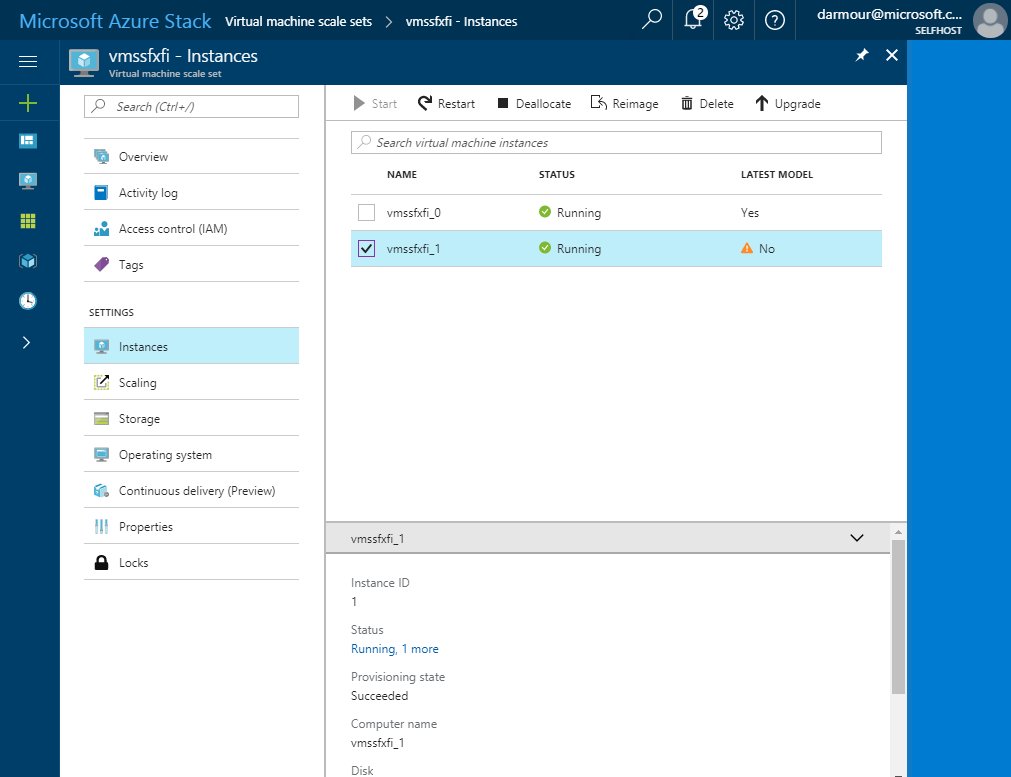Sort by LATEST MODEL column header
Viewport: 1011px width, 777px height.
[x=776, y=175]
